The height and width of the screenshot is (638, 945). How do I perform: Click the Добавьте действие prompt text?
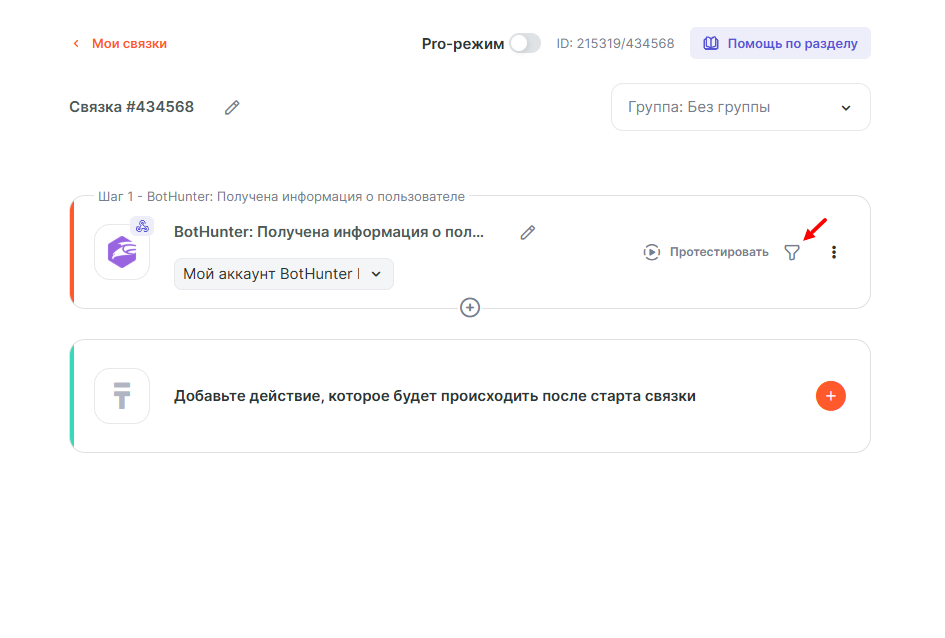tap(434, 396)
